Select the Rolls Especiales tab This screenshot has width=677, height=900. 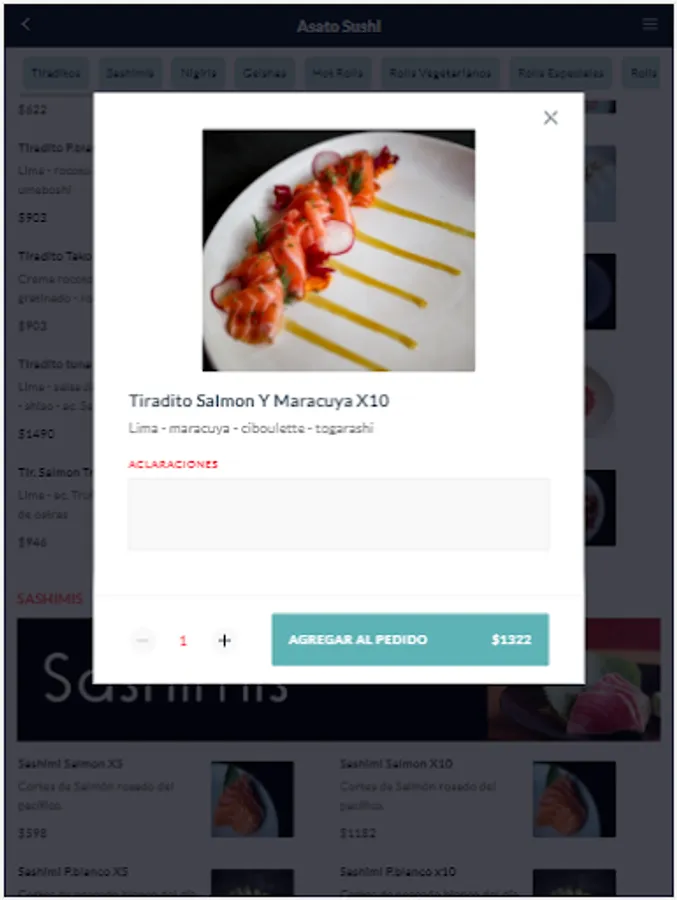point(560,73)
